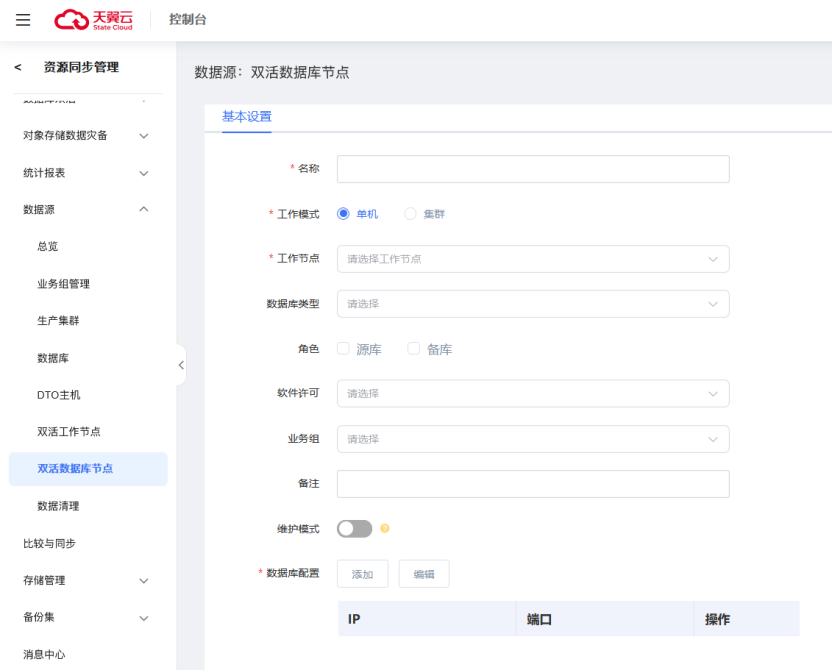Click the 编辑 button
Screen dimensions: 832x670
tap(424, 574)
